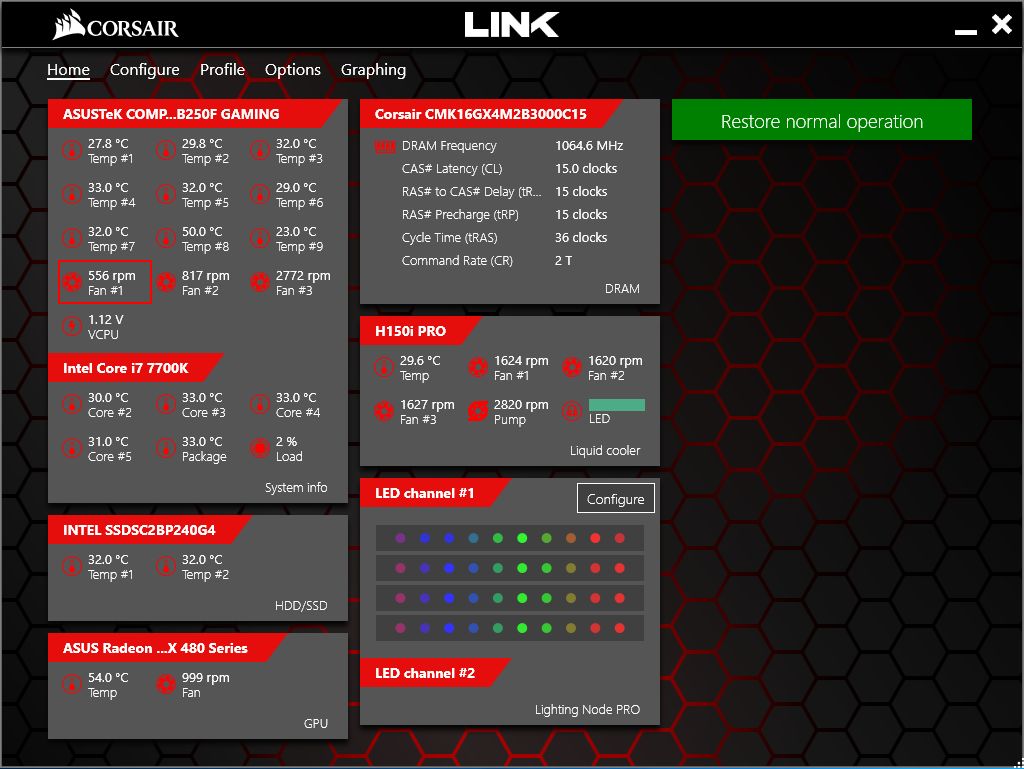1024x769 pixels.
Task: Click the 'Lighting Node PRO' label
Action: pyautogui.click(x=587, y=710)
